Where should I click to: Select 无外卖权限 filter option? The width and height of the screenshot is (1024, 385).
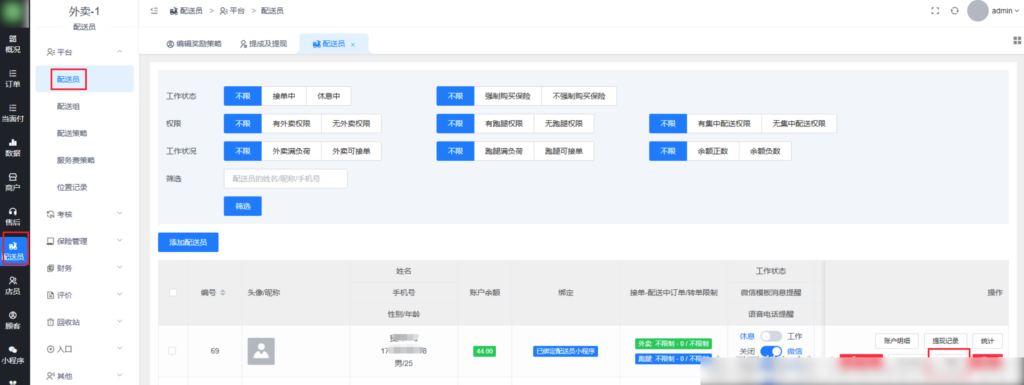click(351, 123)
